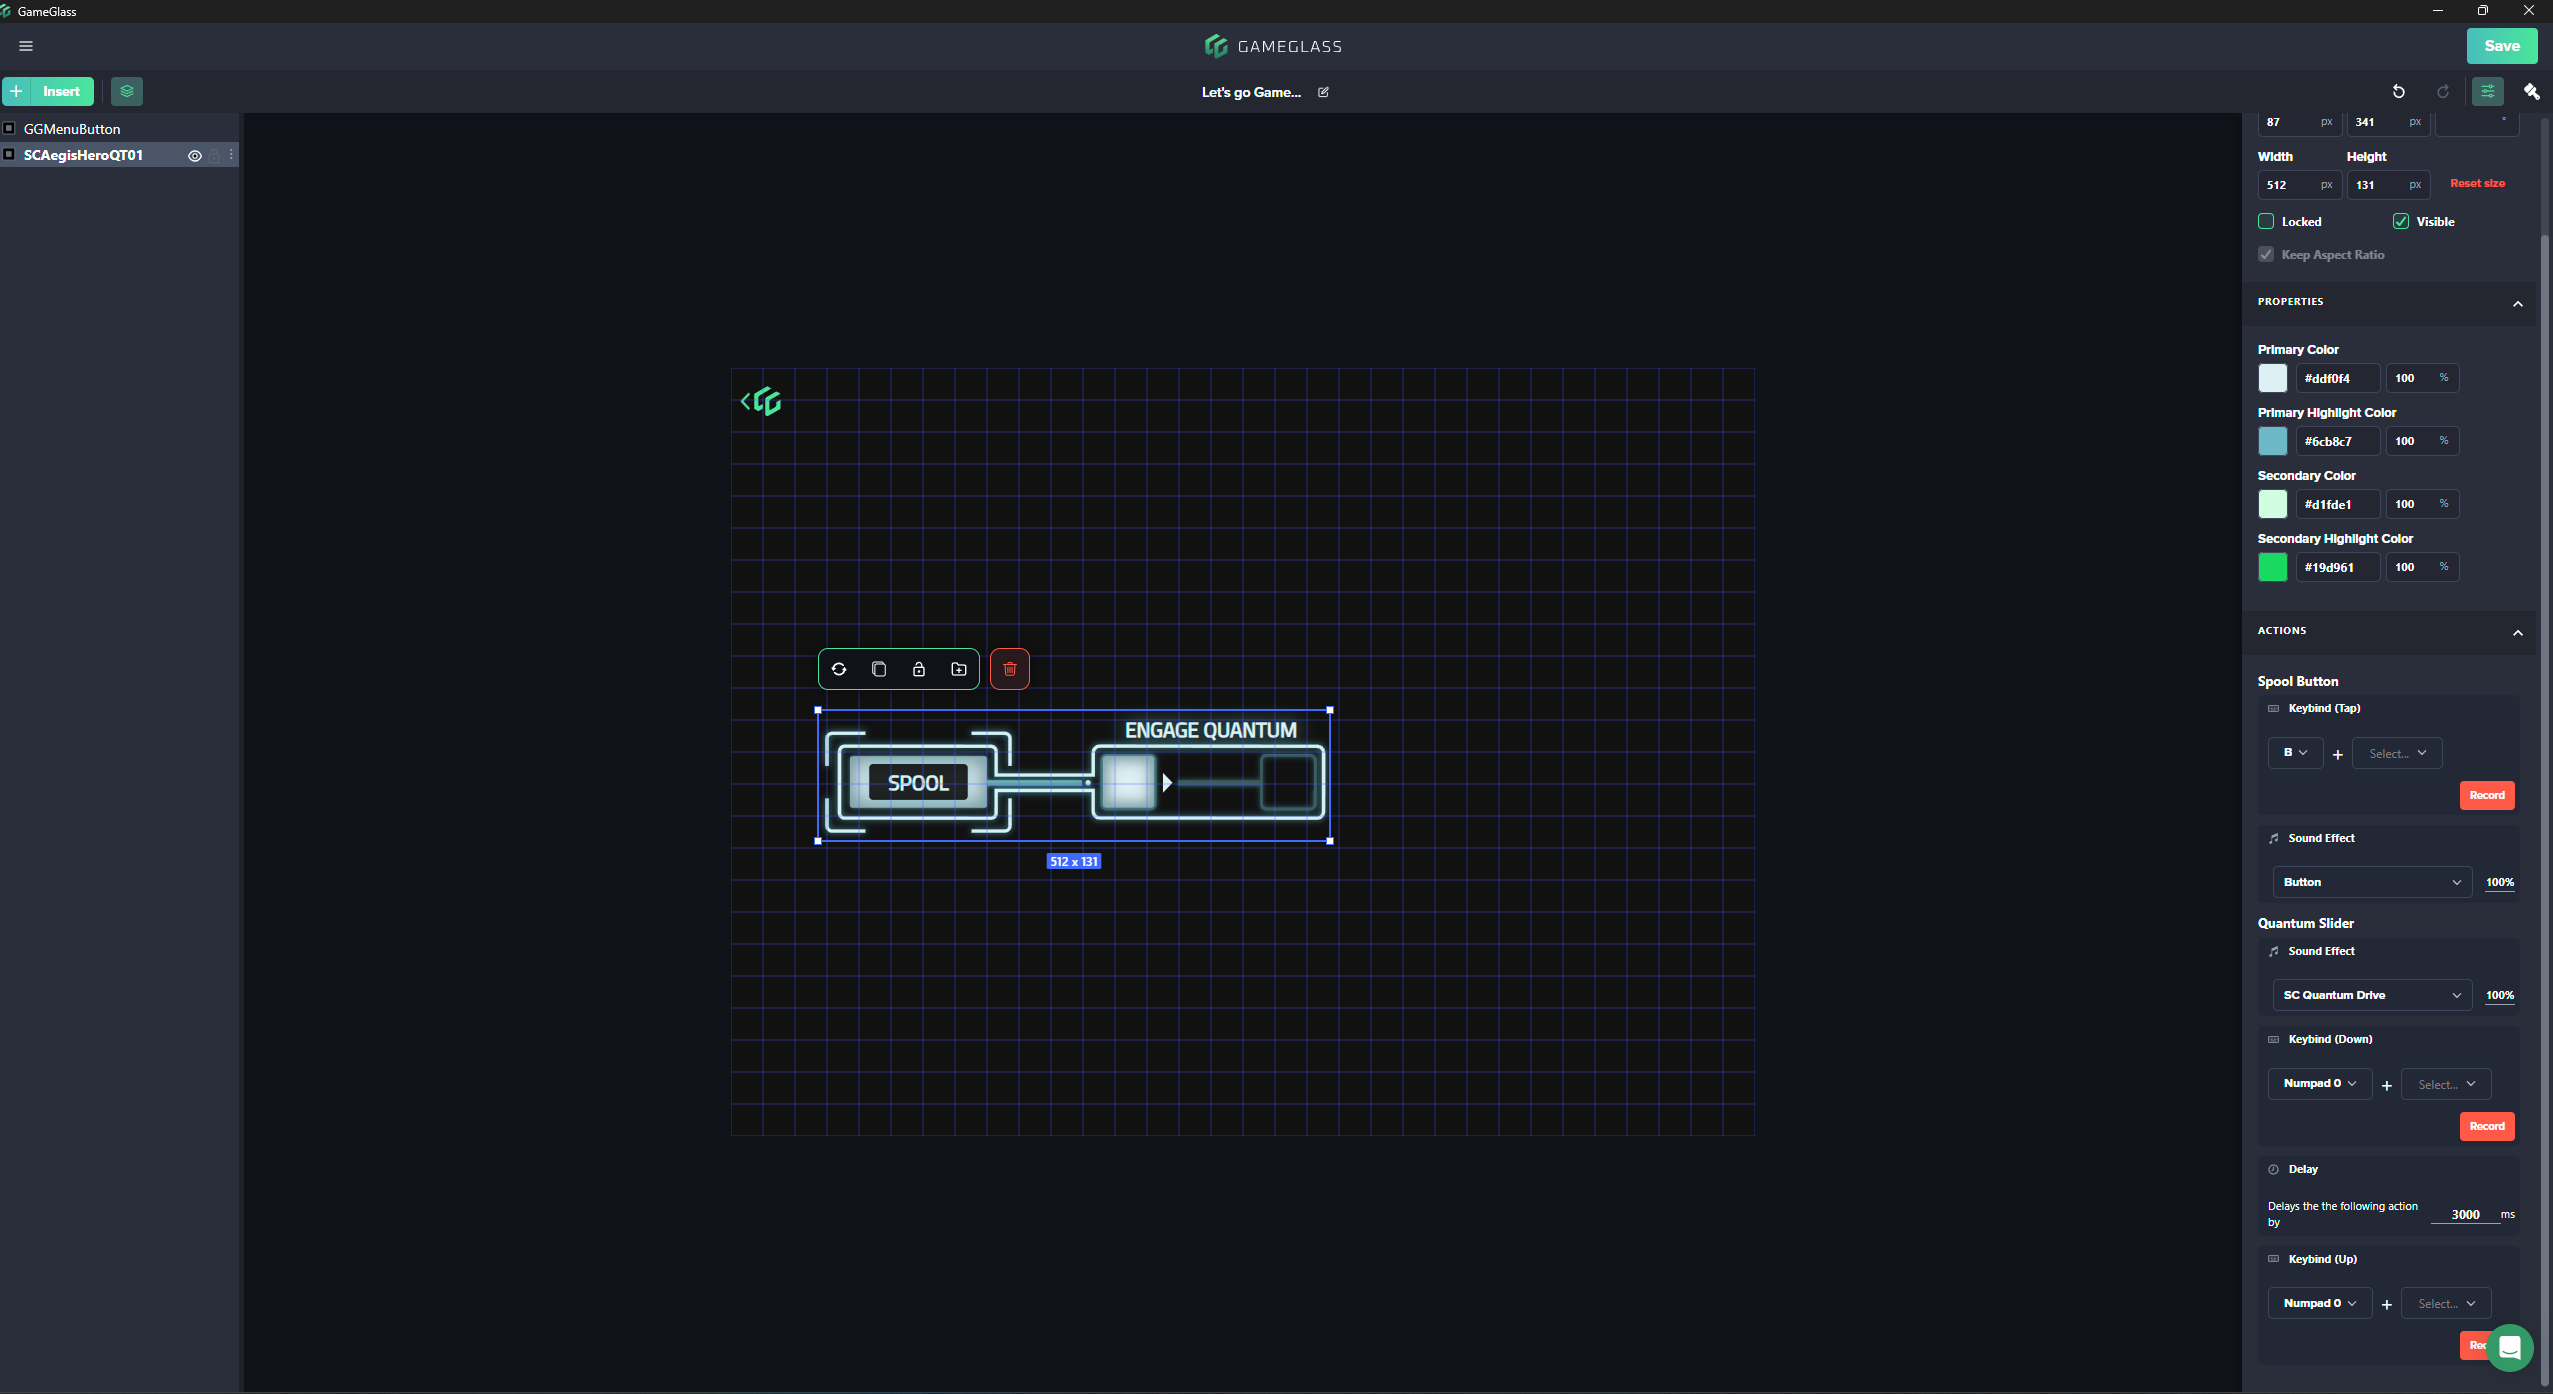Click Quantum Slider sound volume 100%
The width and height of the screenshot is (2553, 1394).
coord(2499,995)
